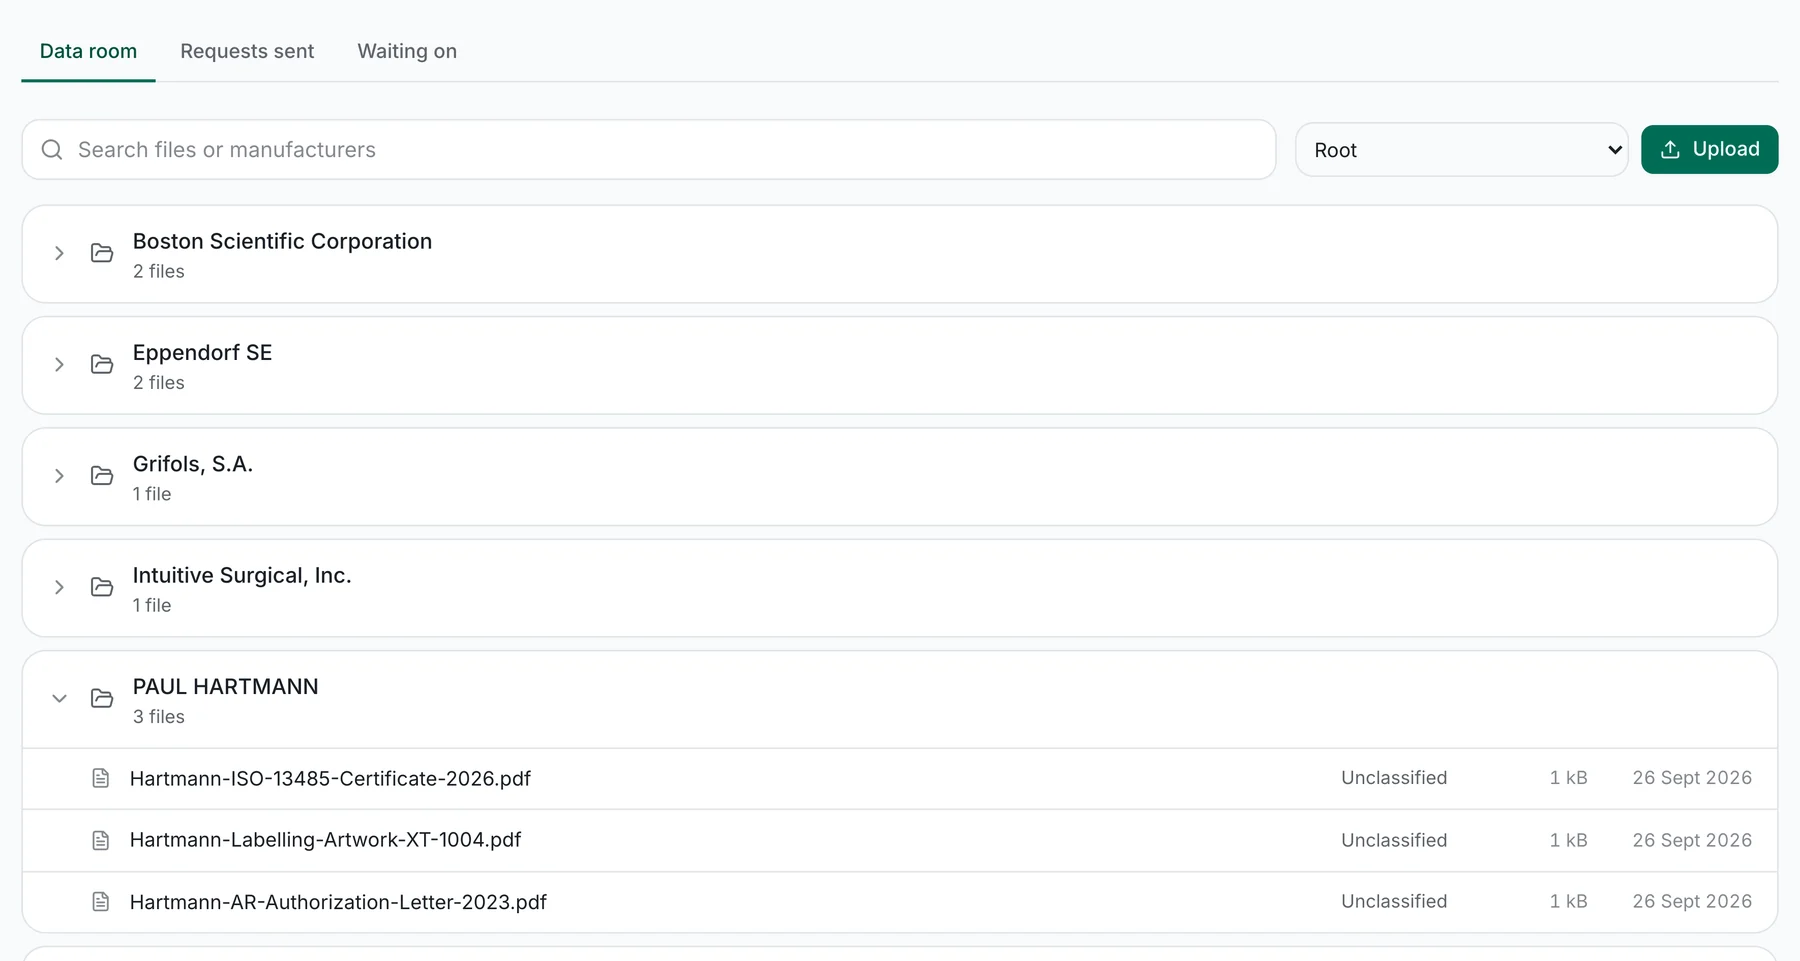Click the date on ISO-13485 certificate row

click(x=1692, y=778)
